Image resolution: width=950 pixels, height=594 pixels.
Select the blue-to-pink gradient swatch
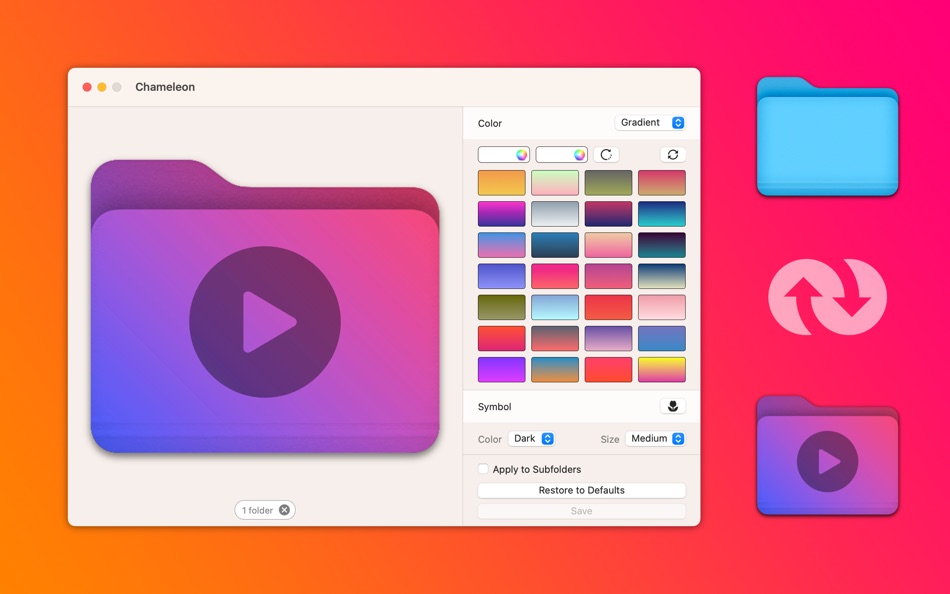tap(502, 245)
